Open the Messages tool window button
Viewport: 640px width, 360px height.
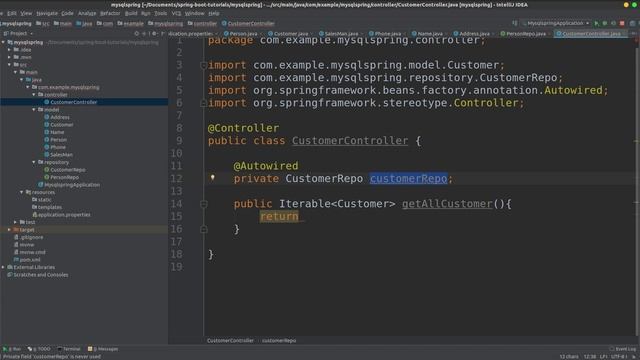coord(103,349)
